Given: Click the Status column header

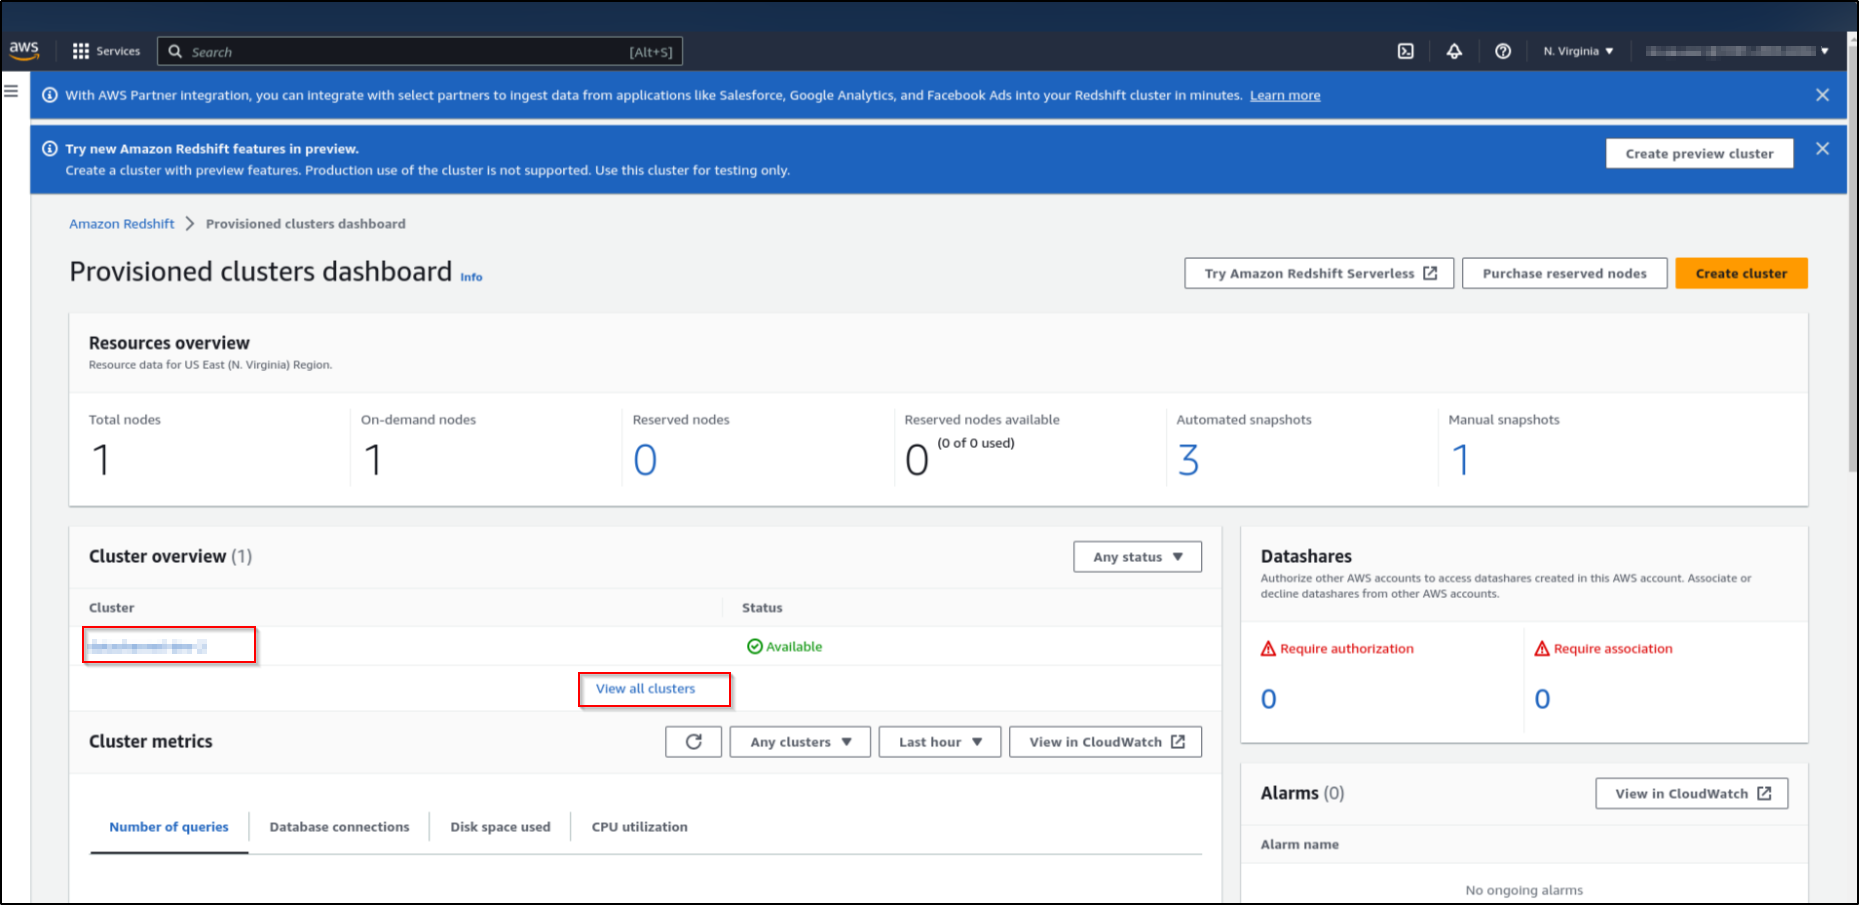Looking at the screenshot, I should coord(762,608).
